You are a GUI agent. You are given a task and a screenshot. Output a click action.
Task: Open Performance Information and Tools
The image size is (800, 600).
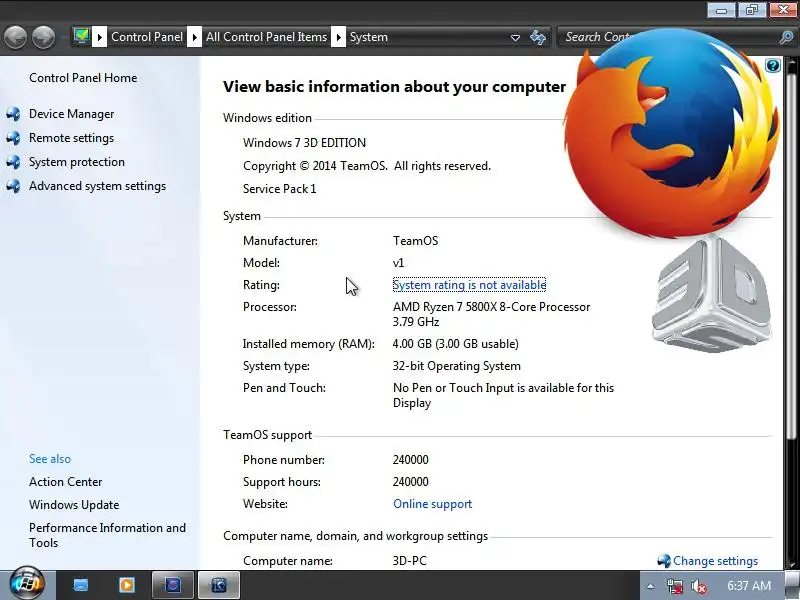[x=107, y=535]
